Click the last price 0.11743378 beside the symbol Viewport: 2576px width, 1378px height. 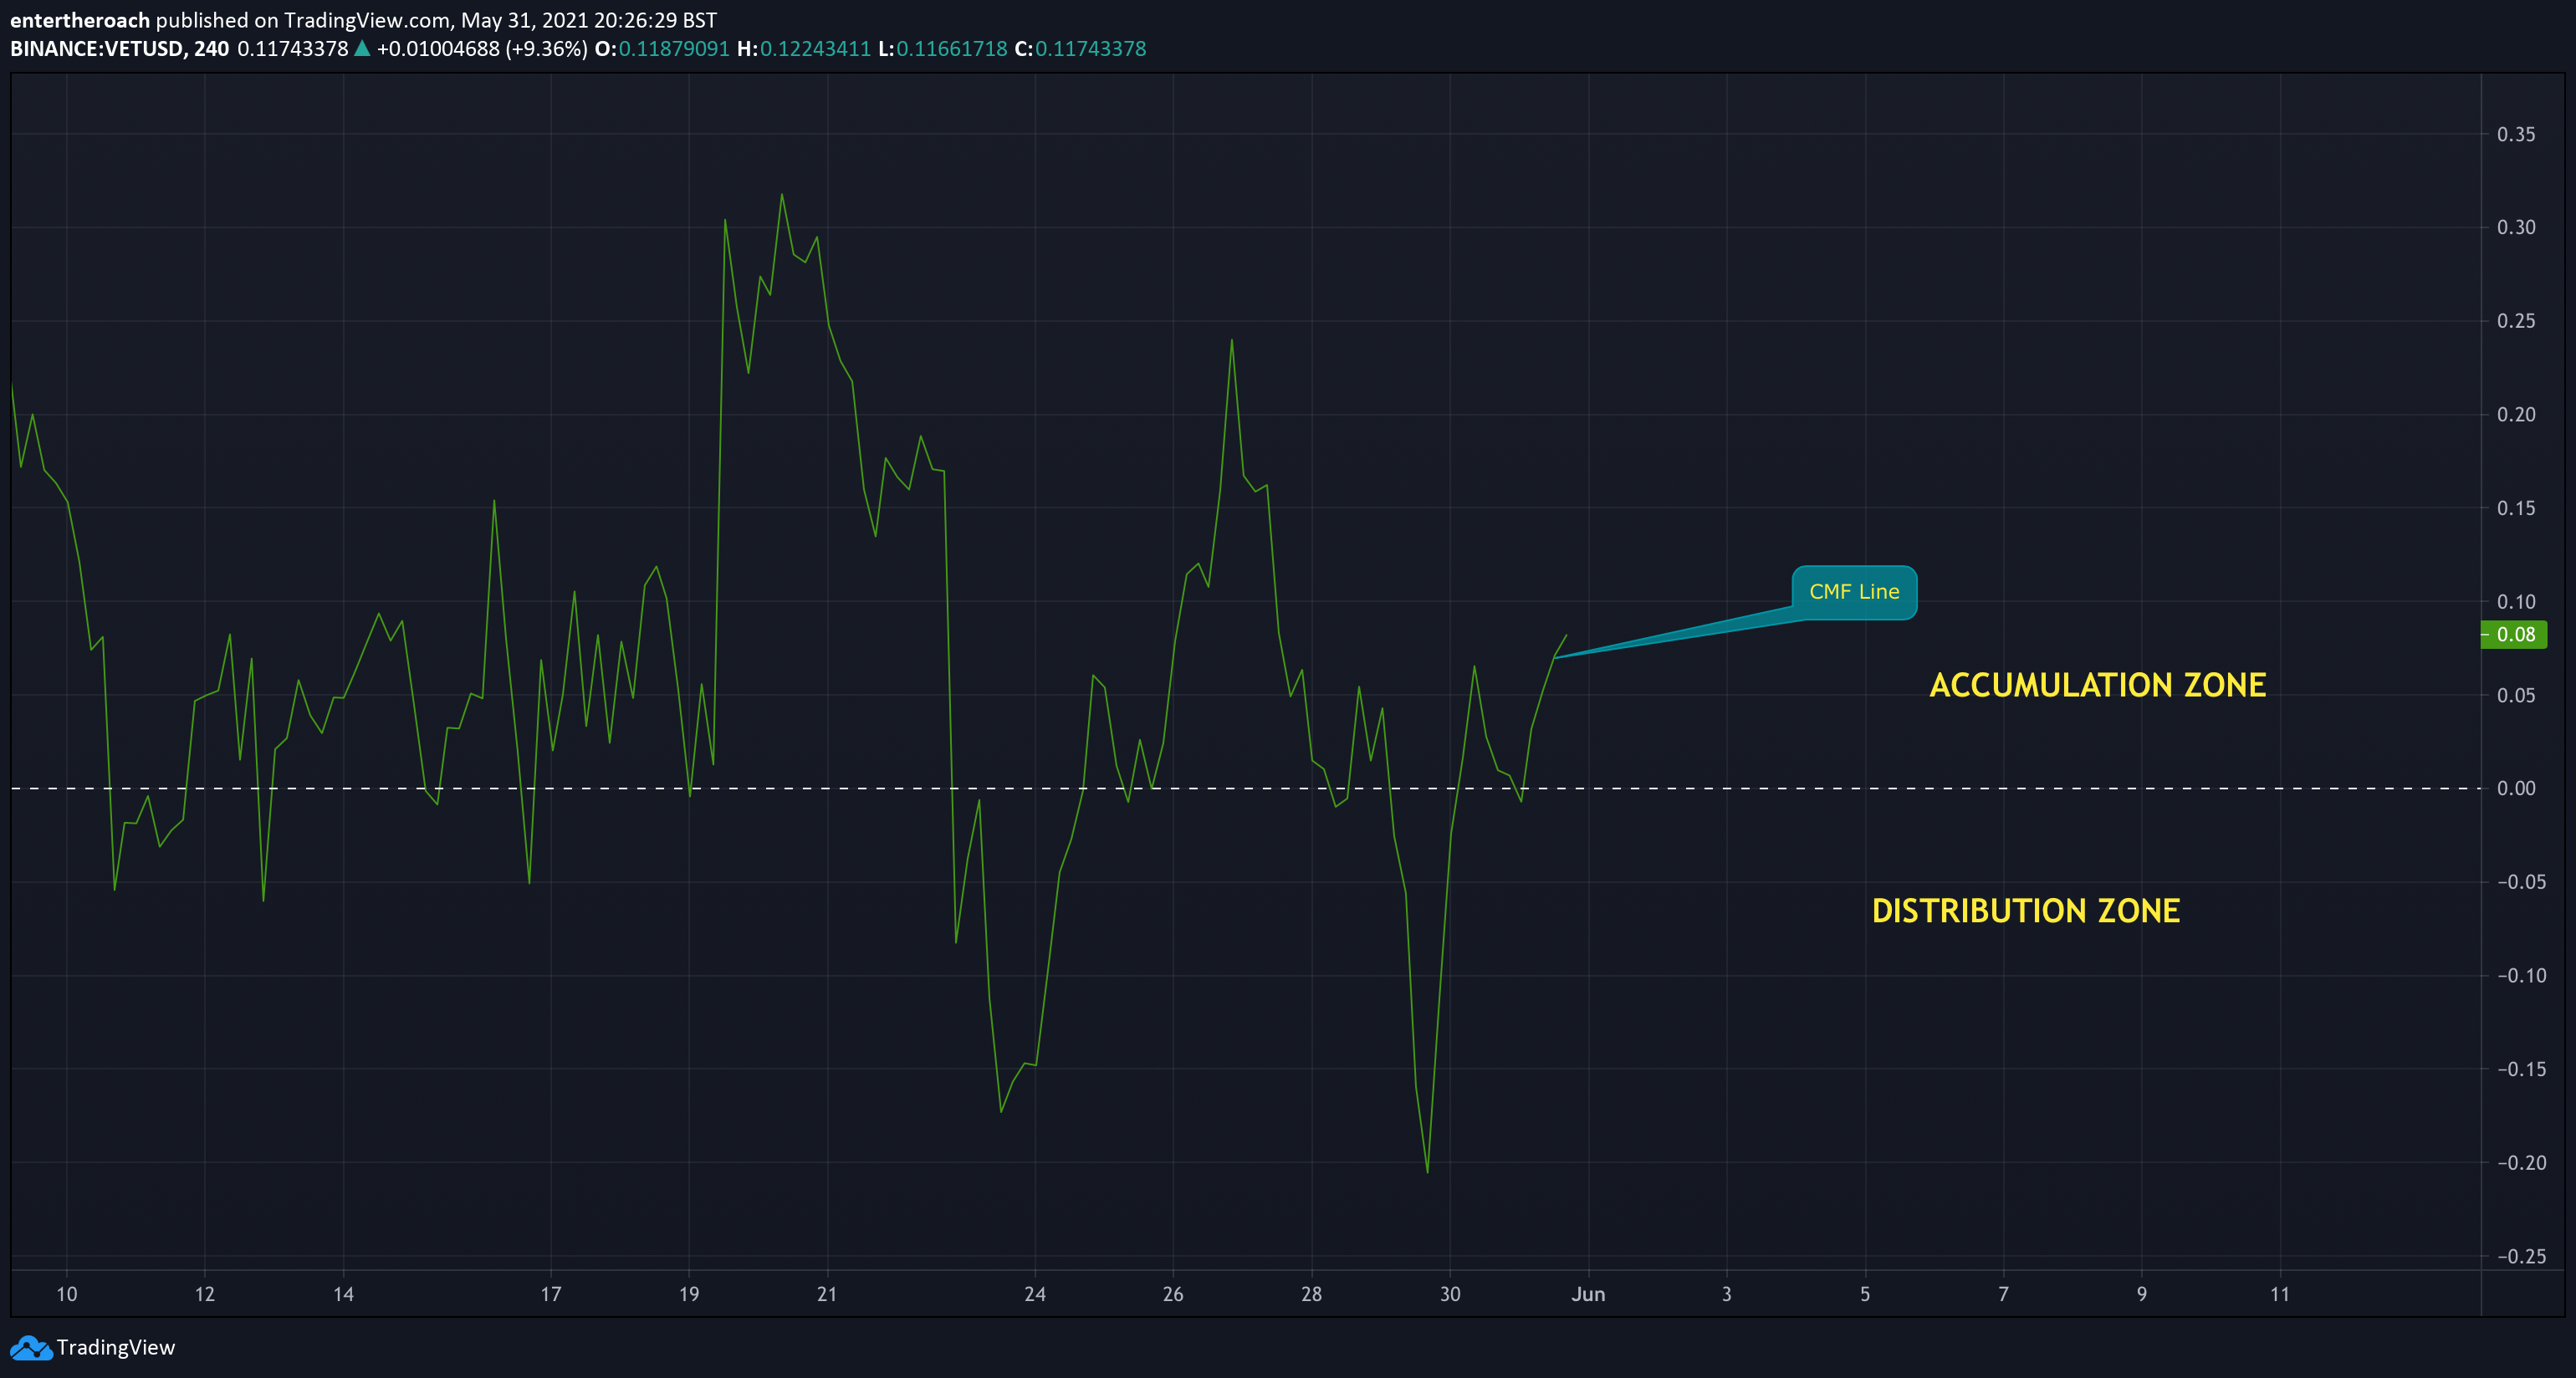[x=292, y=49]
